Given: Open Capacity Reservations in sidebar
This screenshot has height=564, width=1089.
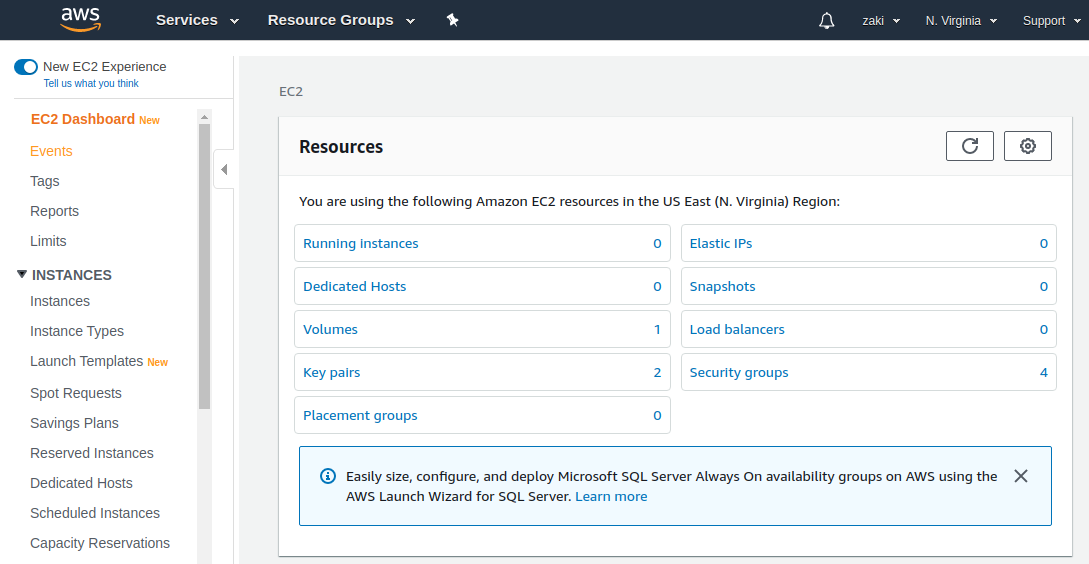Looking at the screenshot, I should coord(100,543).
